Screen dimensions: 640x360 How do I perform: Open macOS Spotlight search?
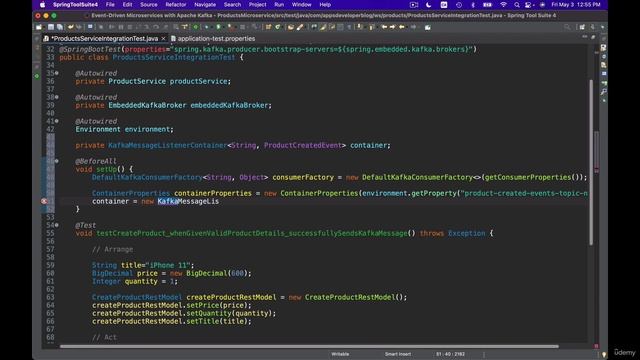[517, 5]
